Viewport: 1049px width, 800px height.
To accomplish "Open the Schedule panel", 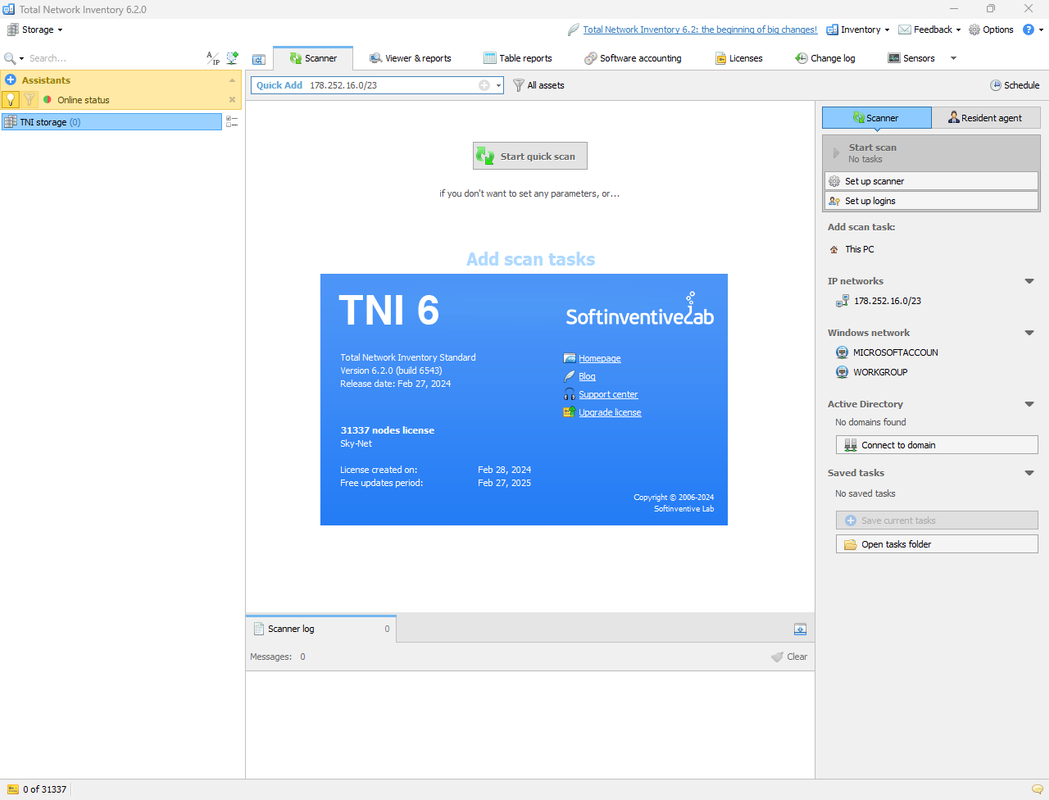I will pos(1015,85).
